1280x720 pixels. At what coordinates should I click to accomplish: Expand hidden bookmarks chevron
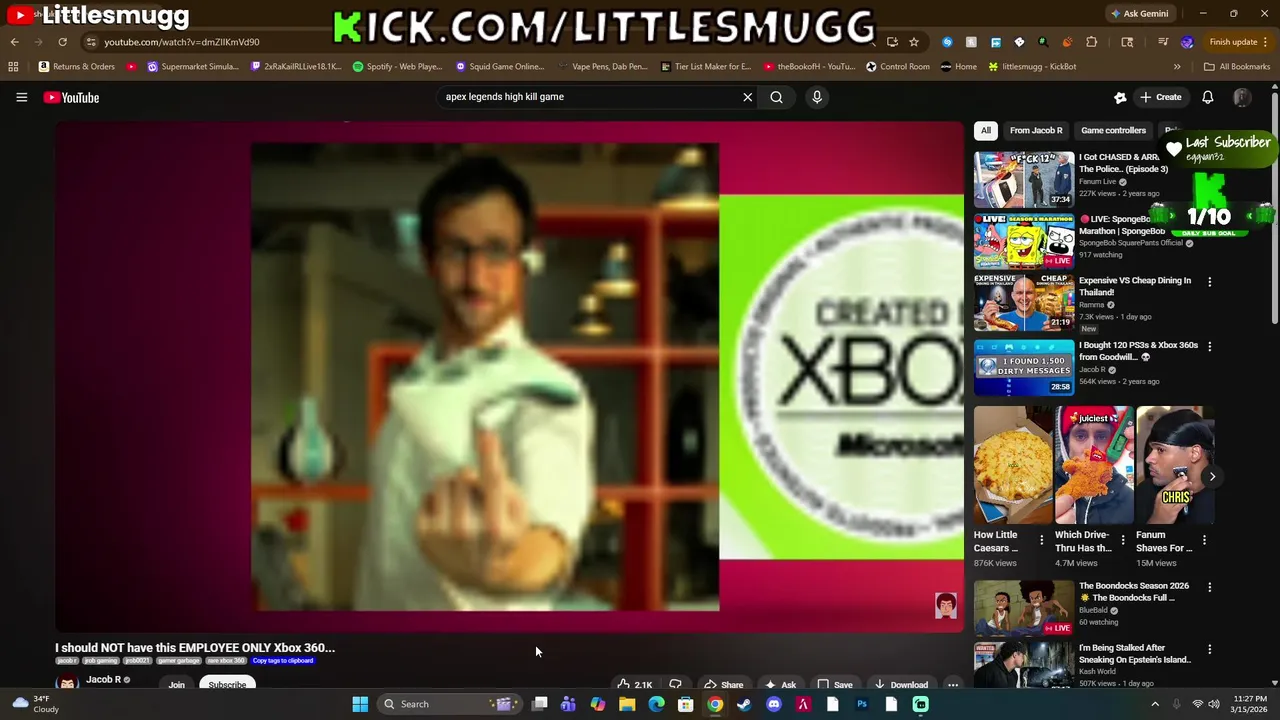[1177, 66]
